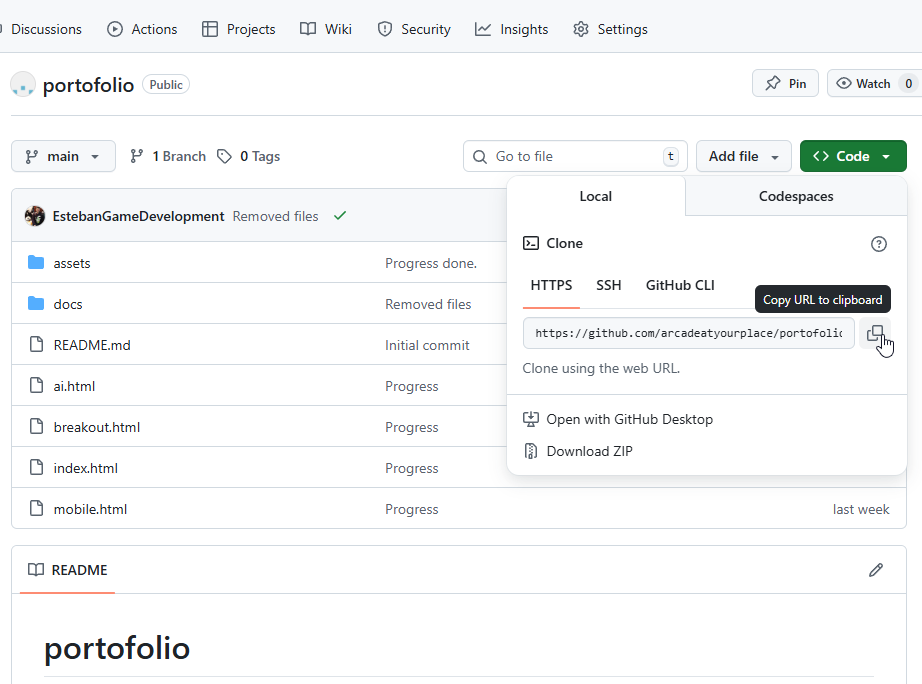Open the Insights repository tab
The width and height of the screenshot is (922, 684).
[512, 29]
